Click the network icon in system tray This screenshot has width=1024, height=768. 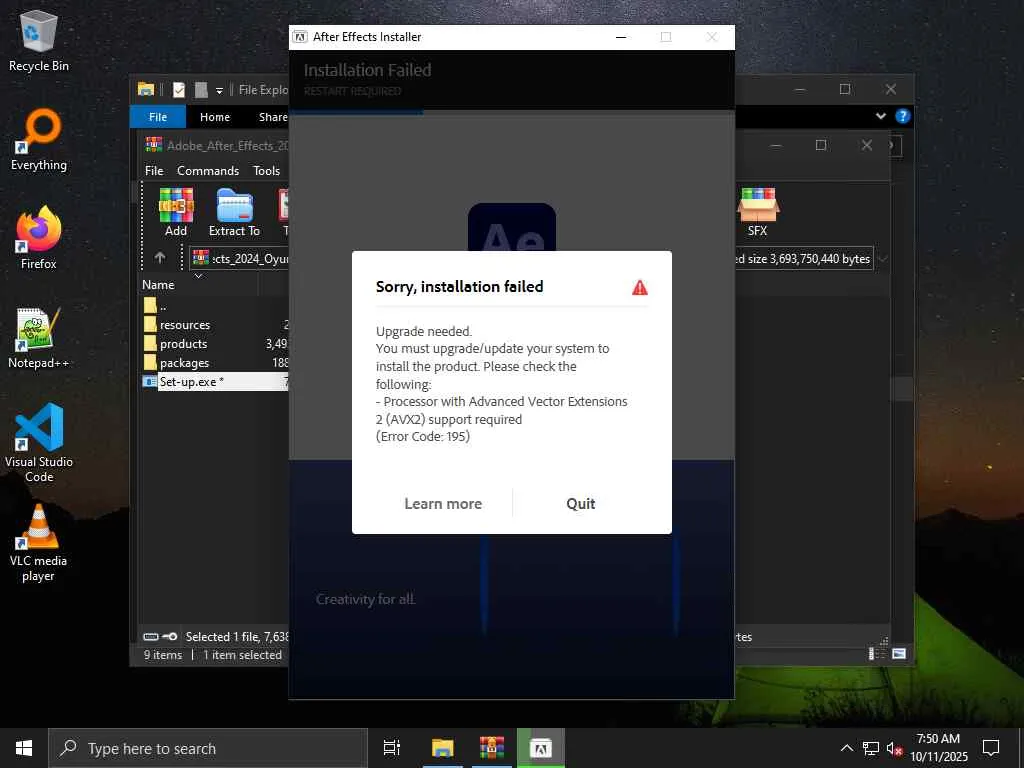click(871, 748)
